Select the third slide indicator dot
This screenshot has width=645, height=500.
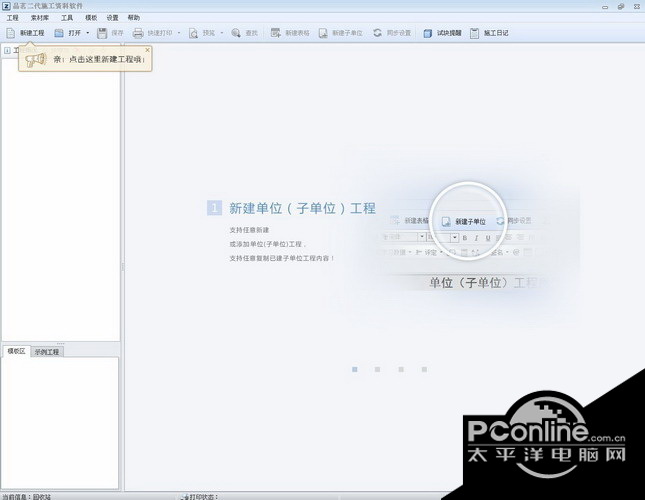401,369
